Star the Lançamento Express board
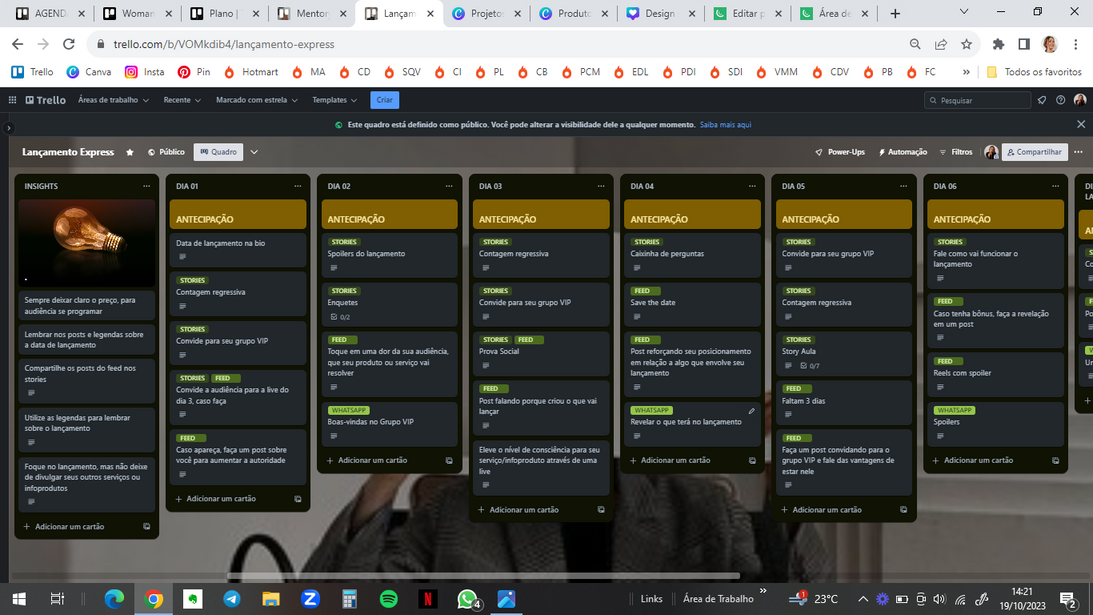1093x615 pixels. pyautogui.click(x=130, y=152)
